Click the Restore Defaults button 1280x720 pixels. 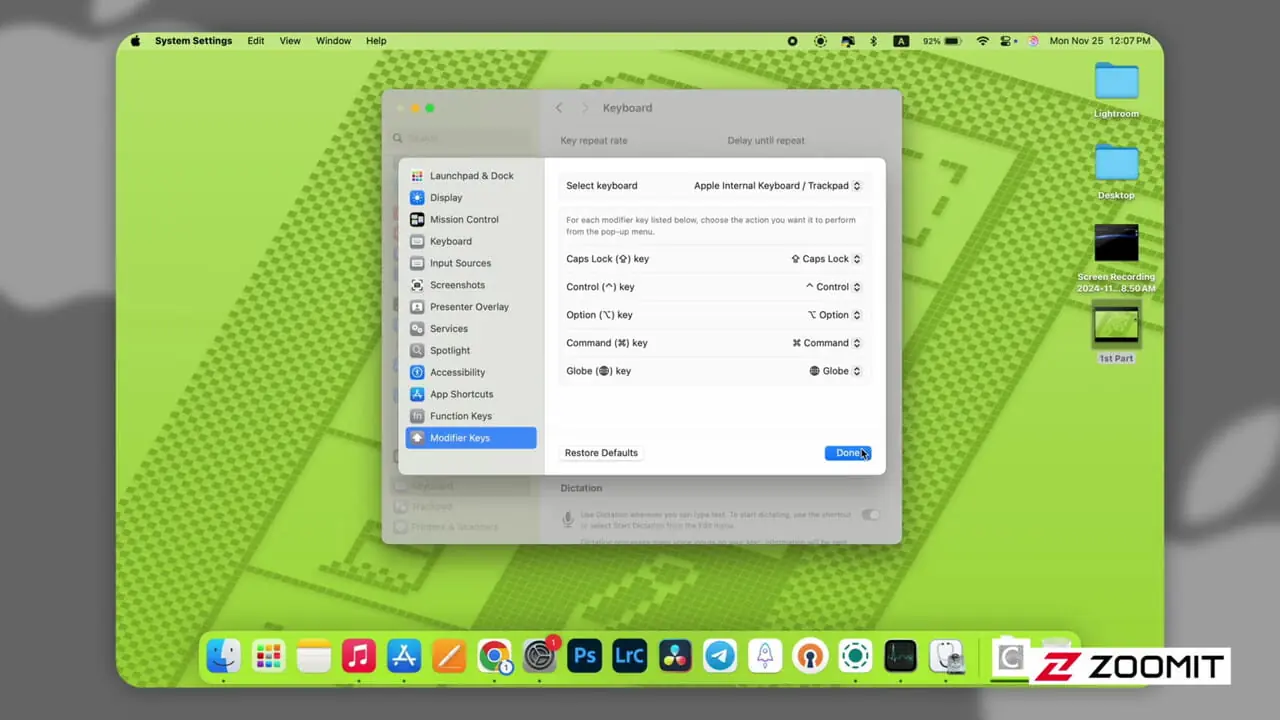[x=601, y=453]
